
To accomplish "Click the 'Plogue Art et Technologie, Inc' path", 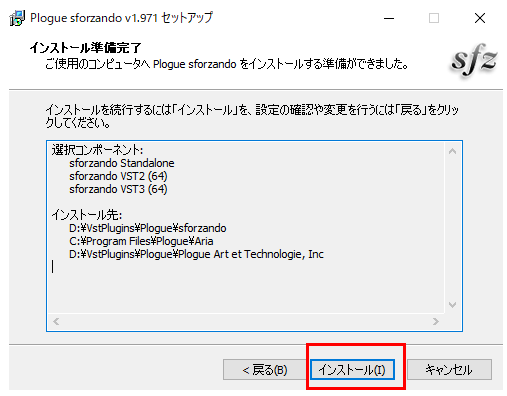I will (196, 254).
